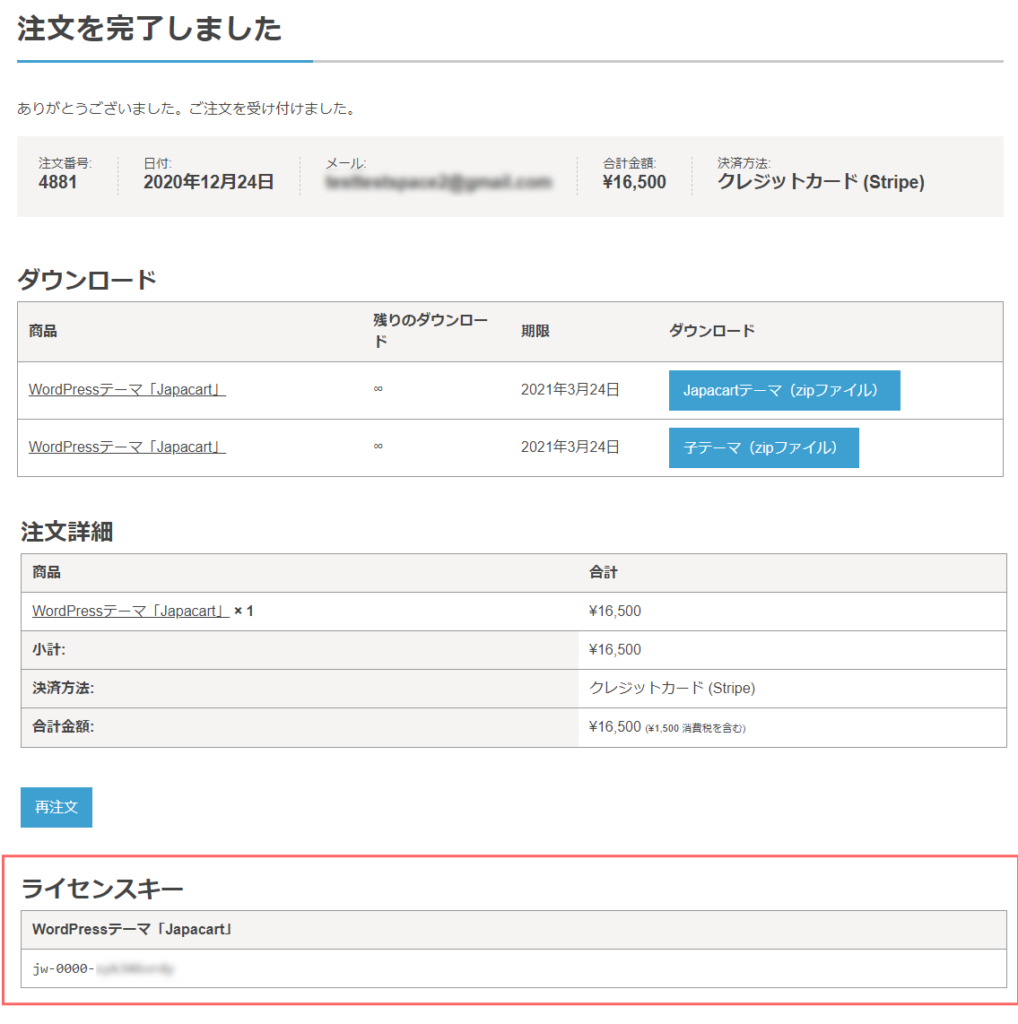Click the 合計金額: label in the summary bar
Viewport: 1018px width, 1024px height.
(x=629, y=163)
